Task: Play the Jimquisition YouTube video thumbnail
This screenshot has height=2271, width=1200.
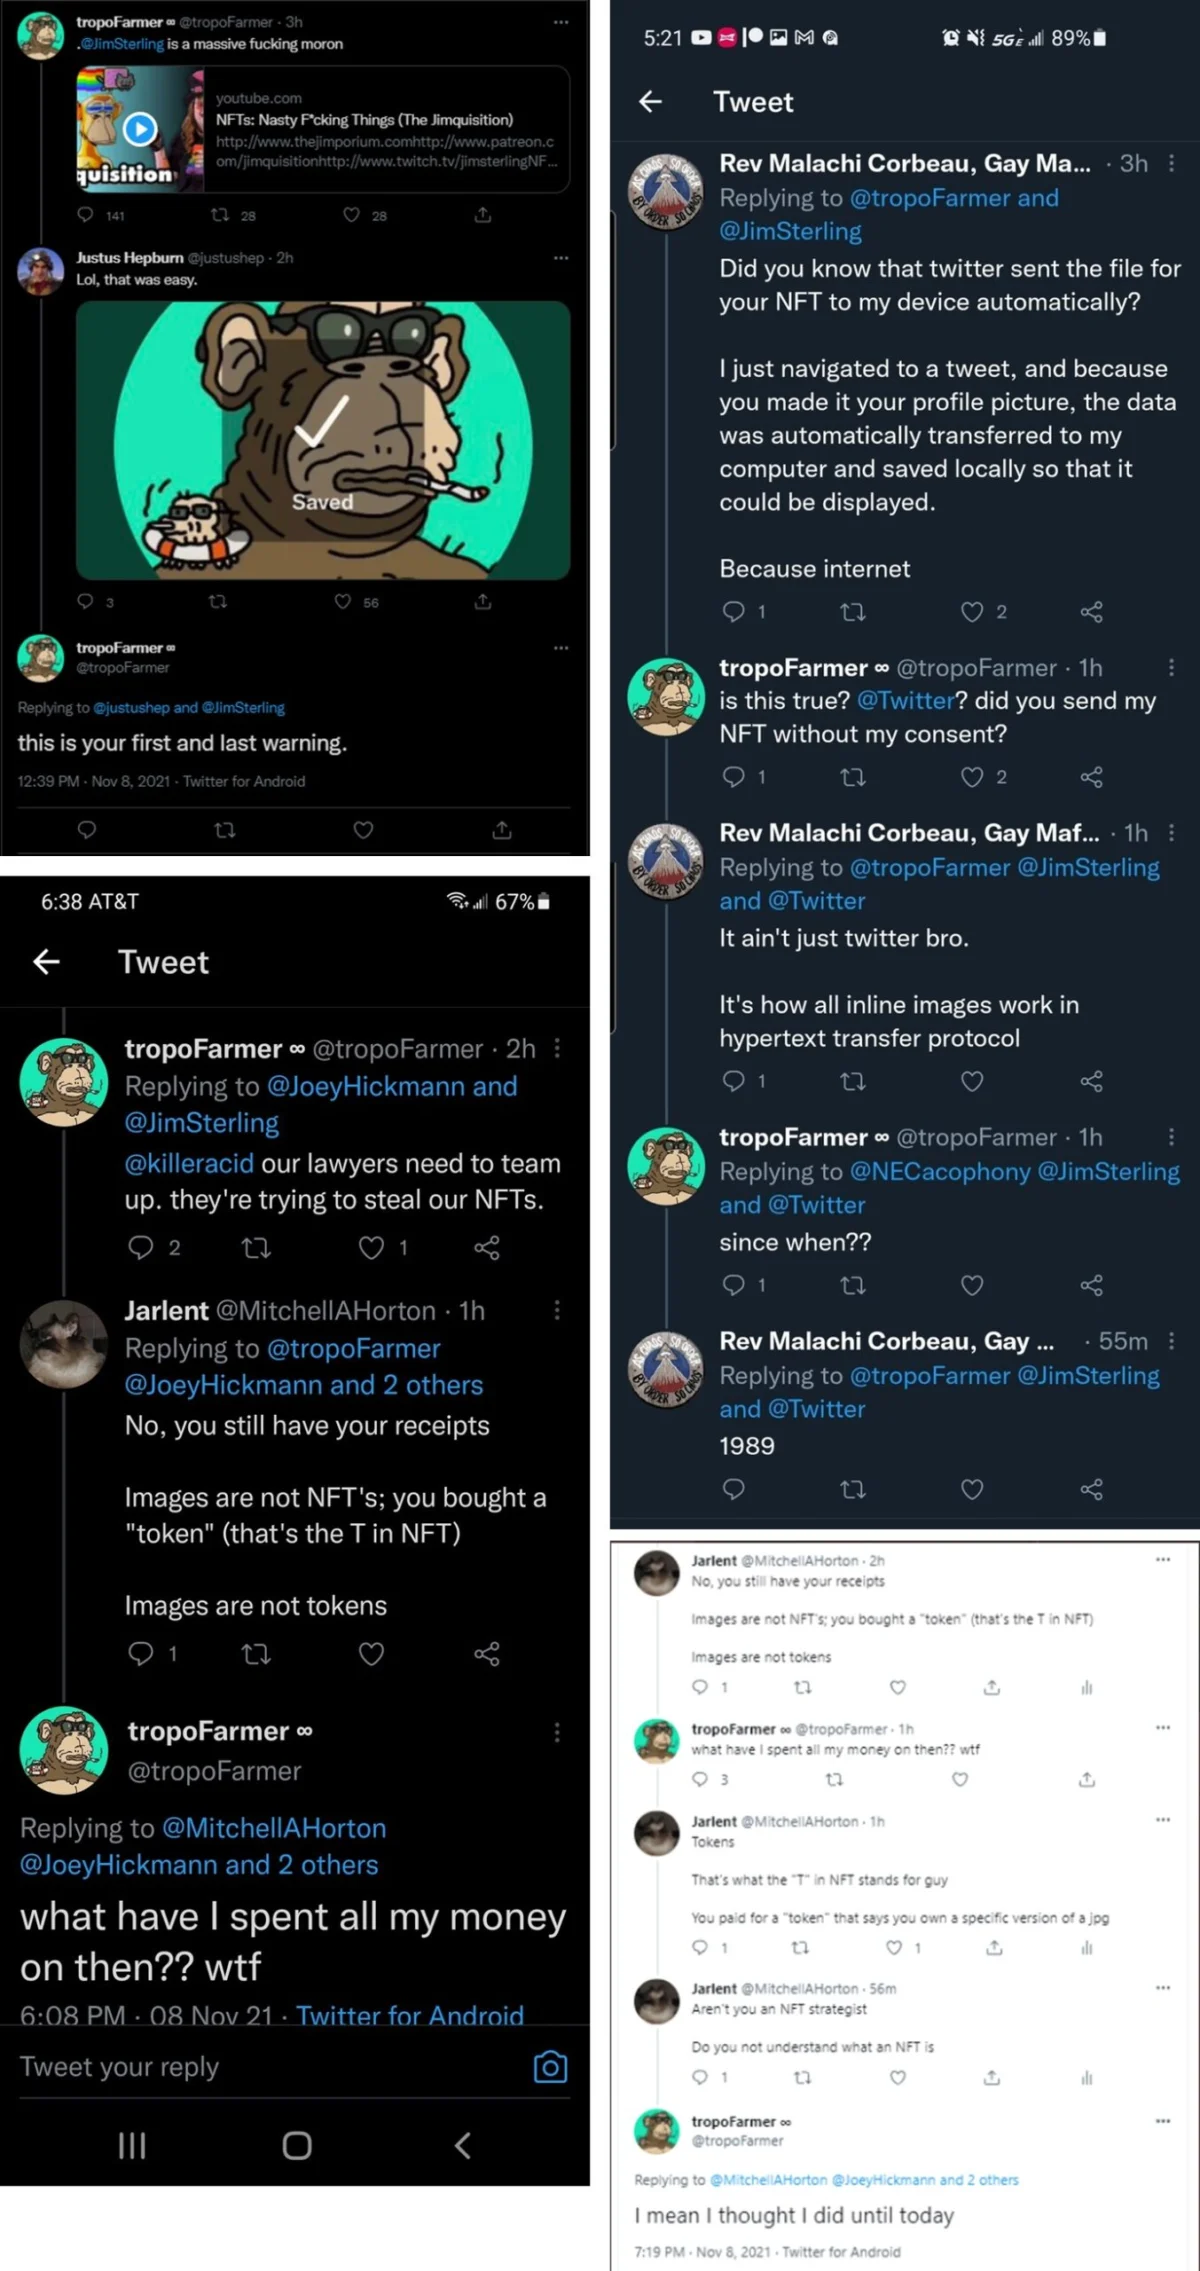Action: (x=140, y=129)
